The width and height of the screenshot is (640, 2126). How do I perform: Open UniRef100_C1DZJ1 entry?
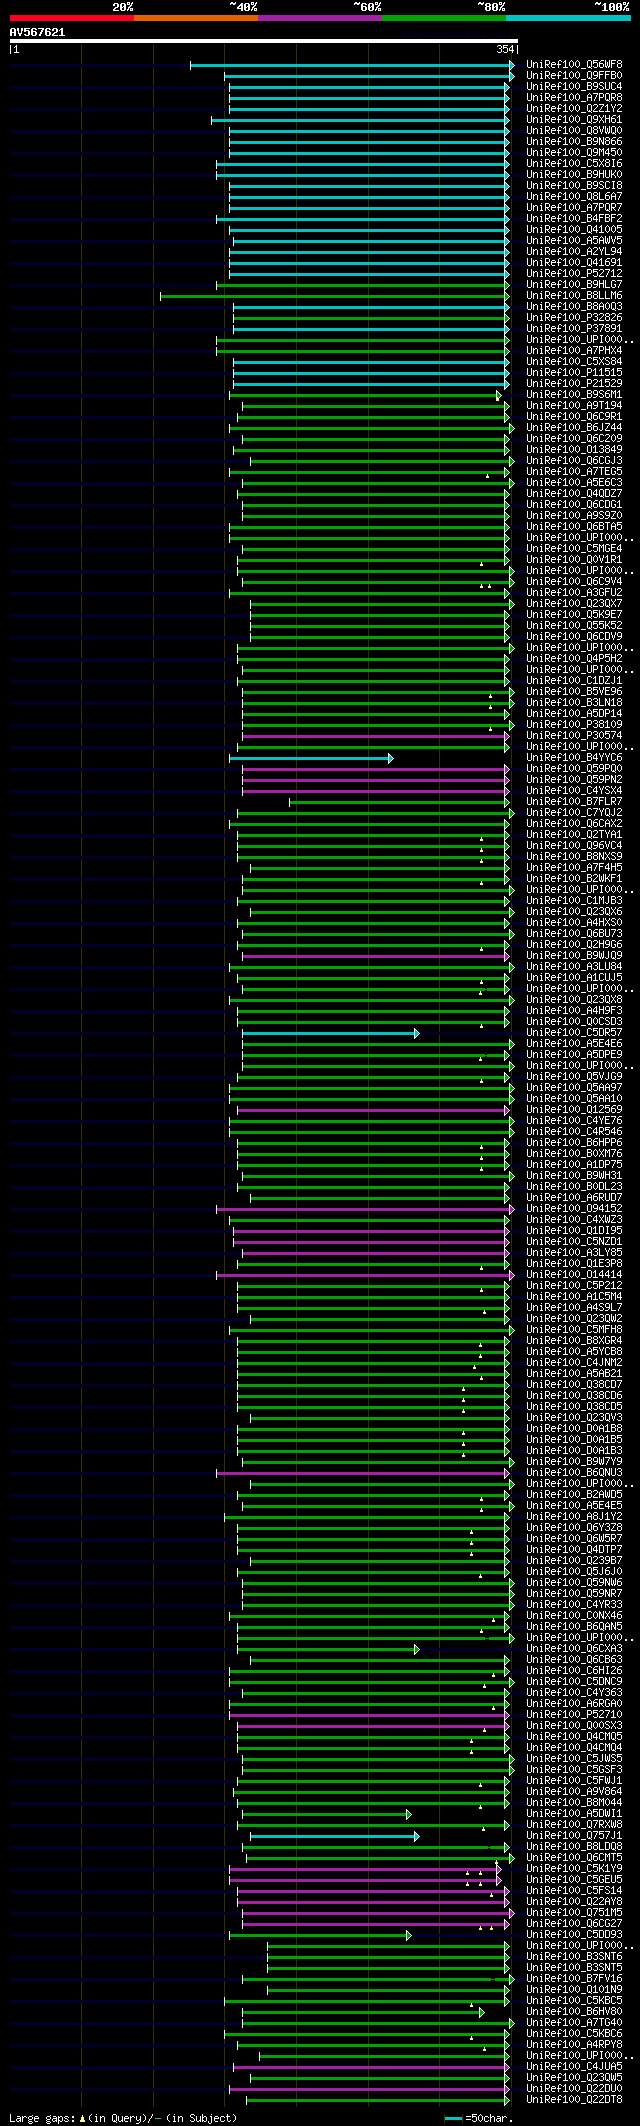point(574,681)
